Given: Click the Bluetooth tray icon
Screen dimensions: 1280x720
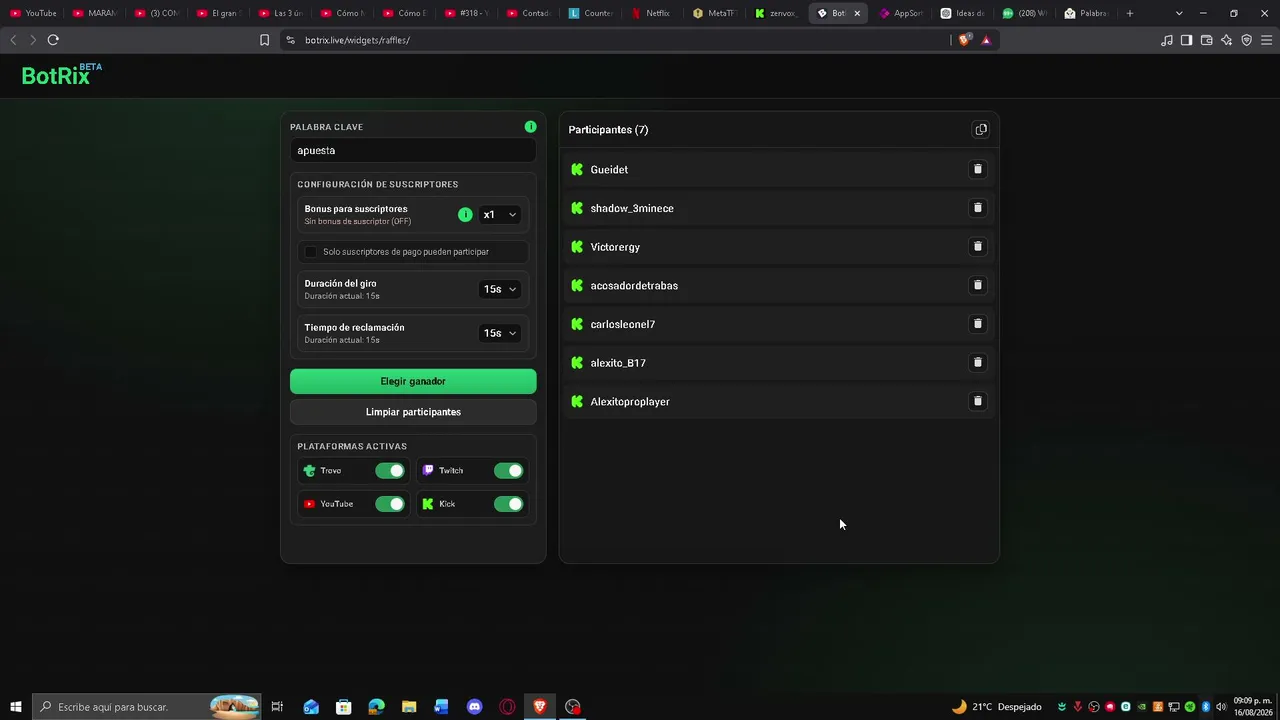Looking at the screenshot, I should tap(1206, 707).
